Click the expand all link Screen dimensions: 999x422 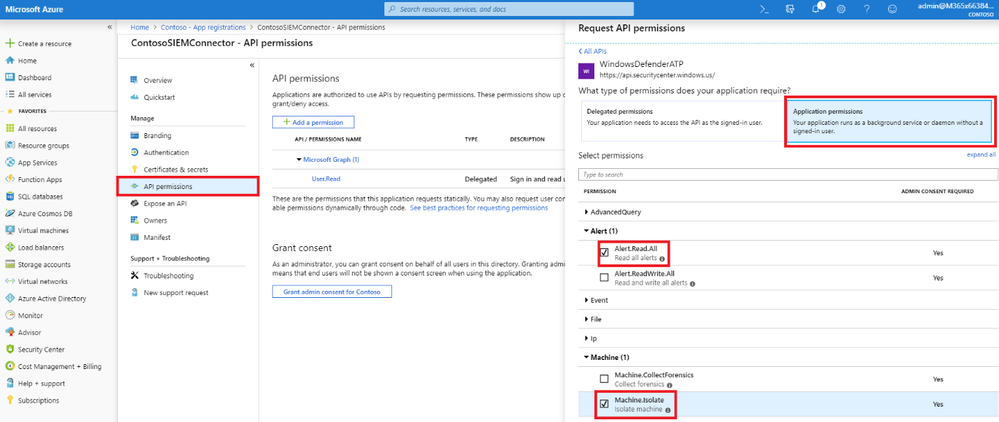[x=981, y=155]
